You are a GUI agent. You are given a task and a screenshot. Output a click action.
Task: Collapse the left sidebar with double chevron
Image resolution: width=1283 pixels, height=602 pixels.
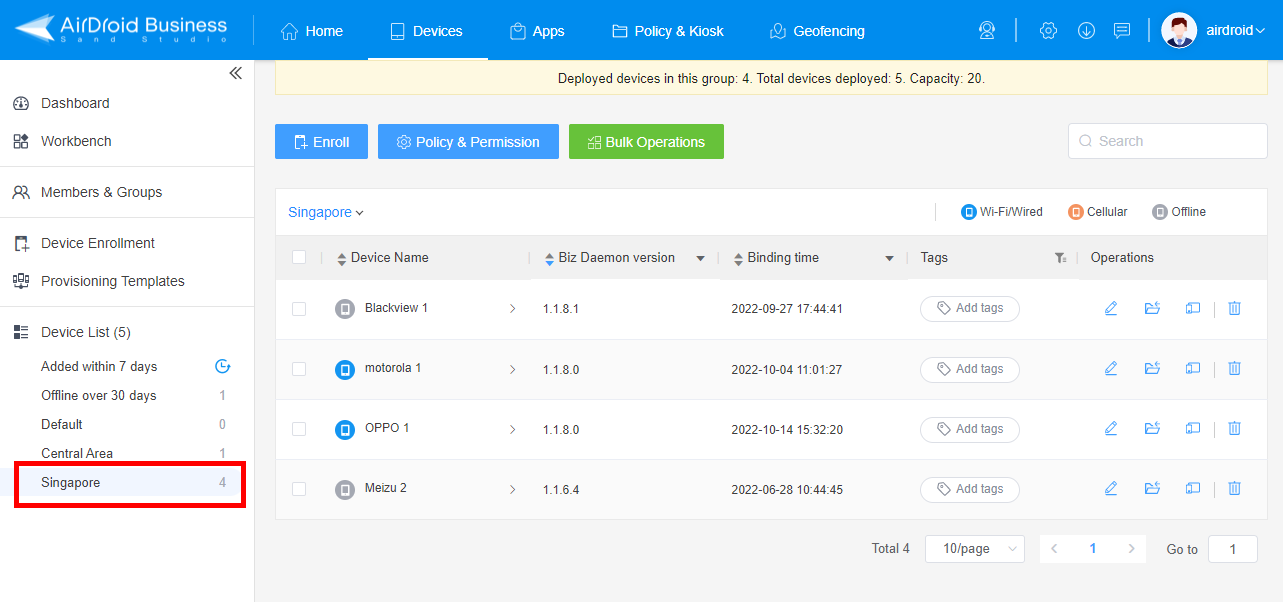(236, 73)
